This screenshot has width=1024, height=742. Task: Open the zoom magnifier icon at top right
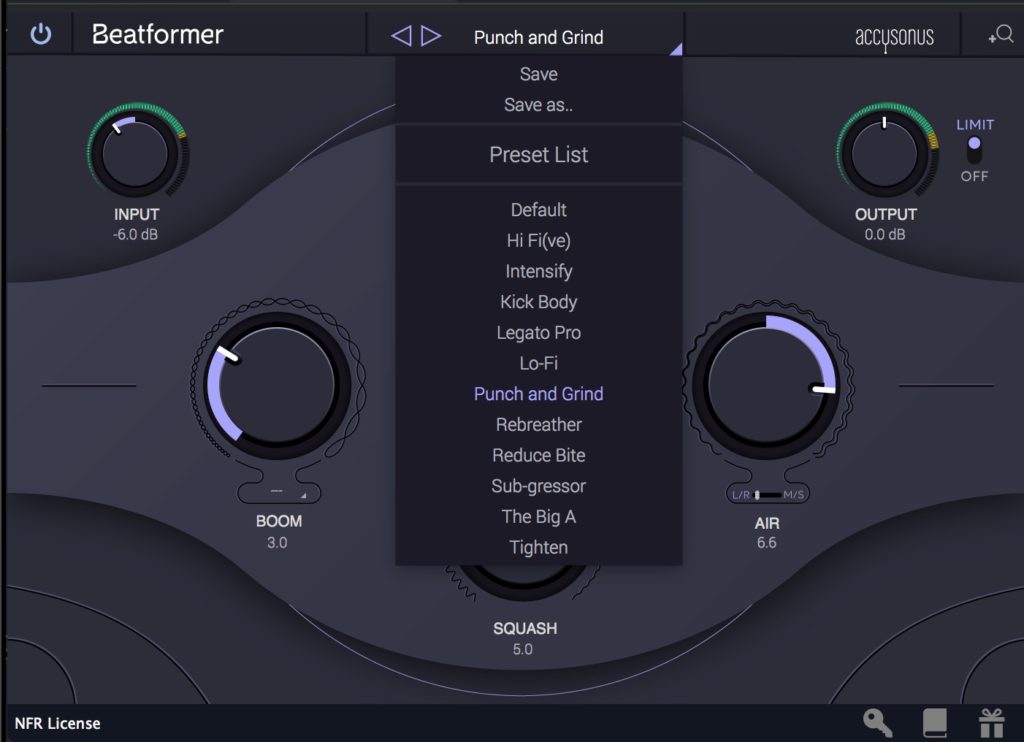pos(1001,35)
